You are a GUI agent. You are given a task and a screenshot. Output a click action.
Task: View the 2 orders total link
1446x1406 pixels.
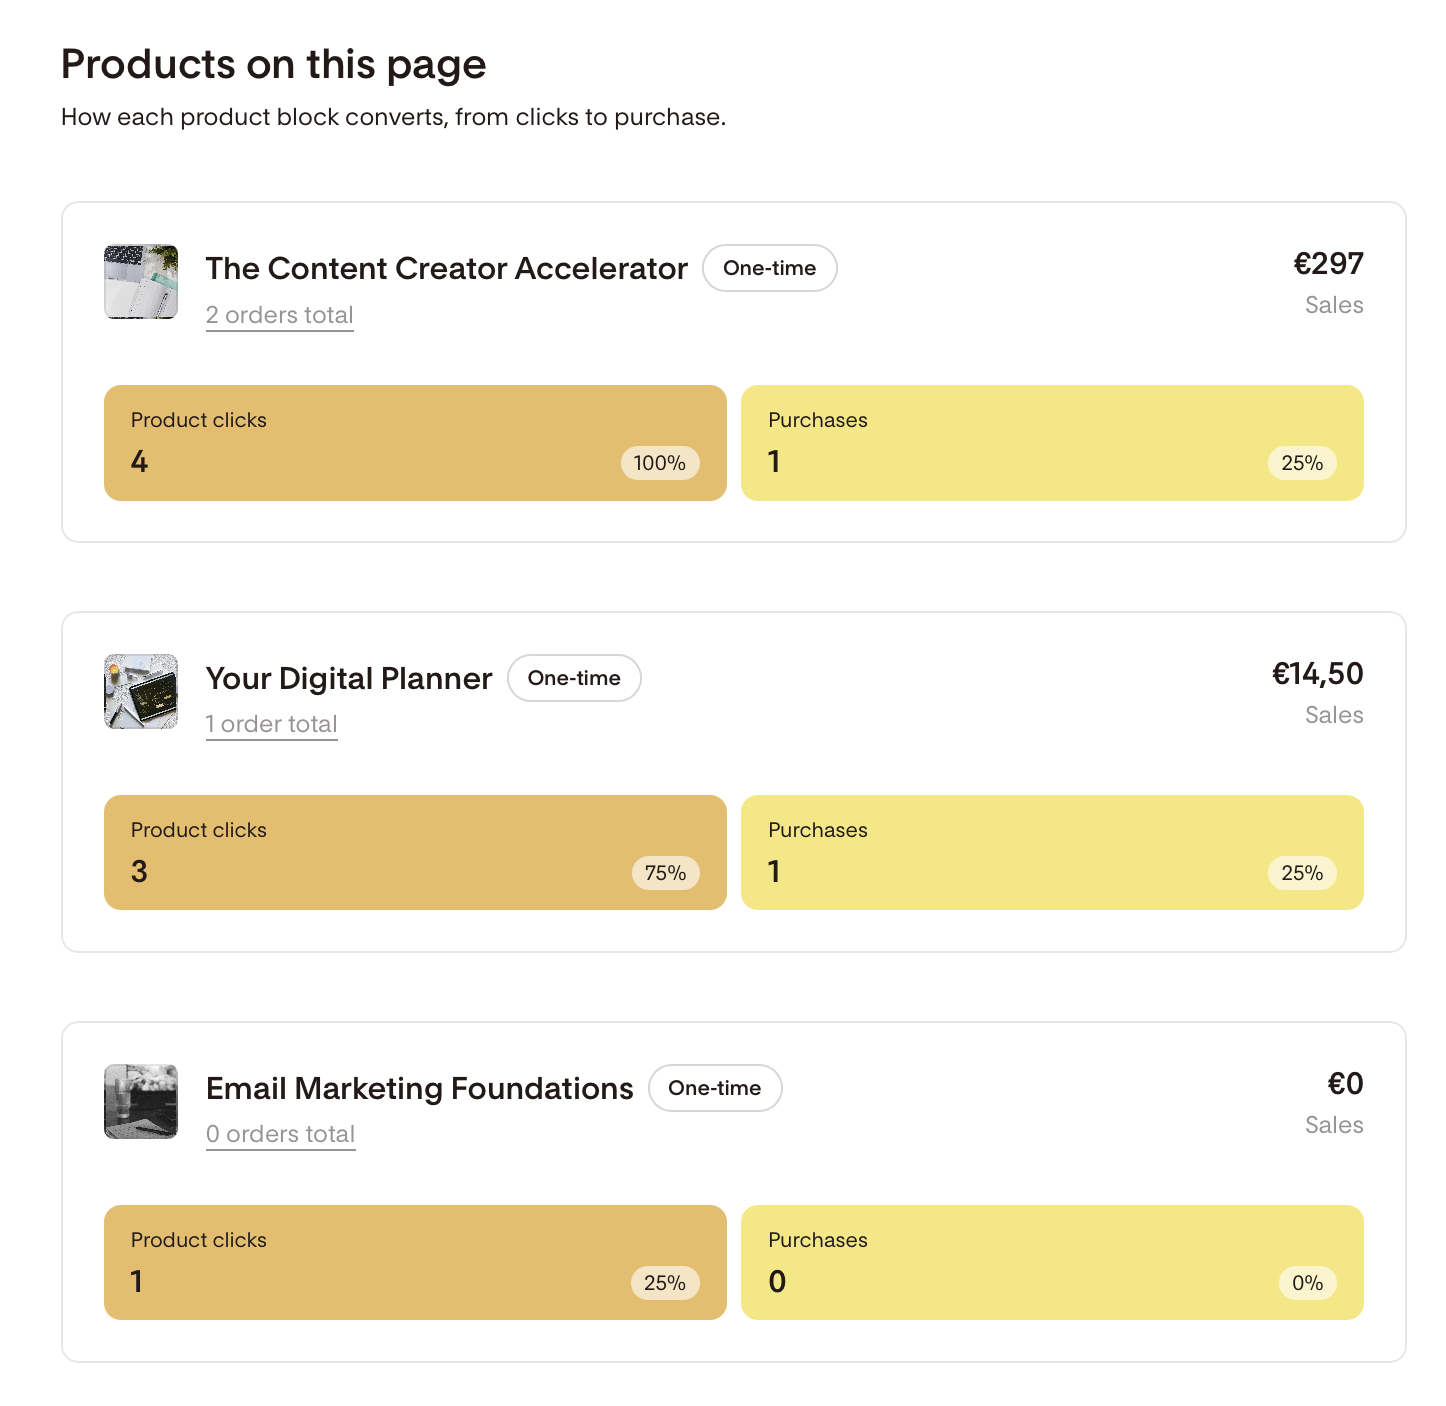pos(280,315)
